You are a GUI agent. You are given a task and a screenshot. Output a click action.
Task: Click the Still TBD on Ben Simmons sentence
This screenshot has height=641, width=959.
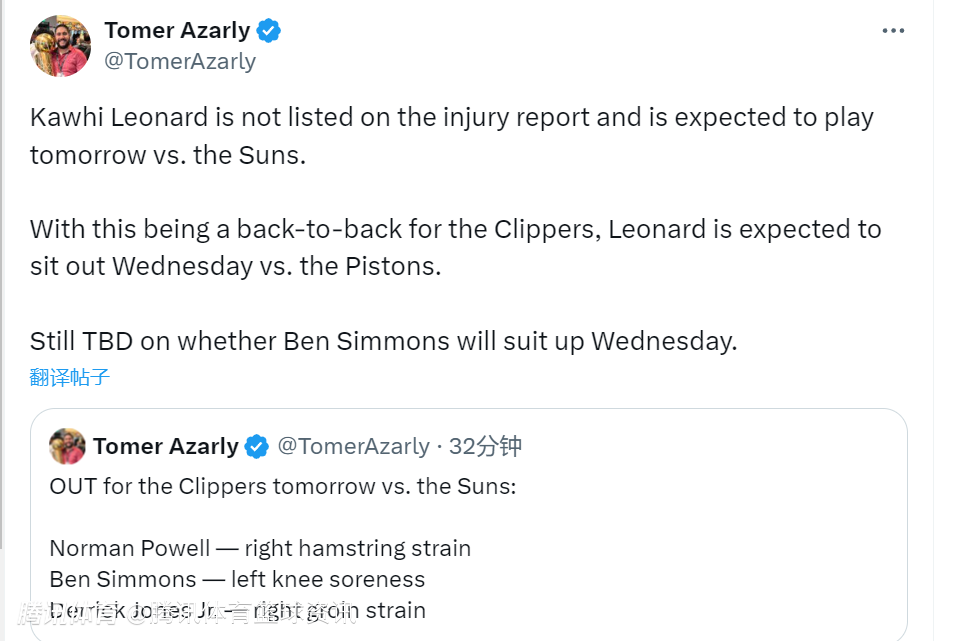(x=383, y=341)
